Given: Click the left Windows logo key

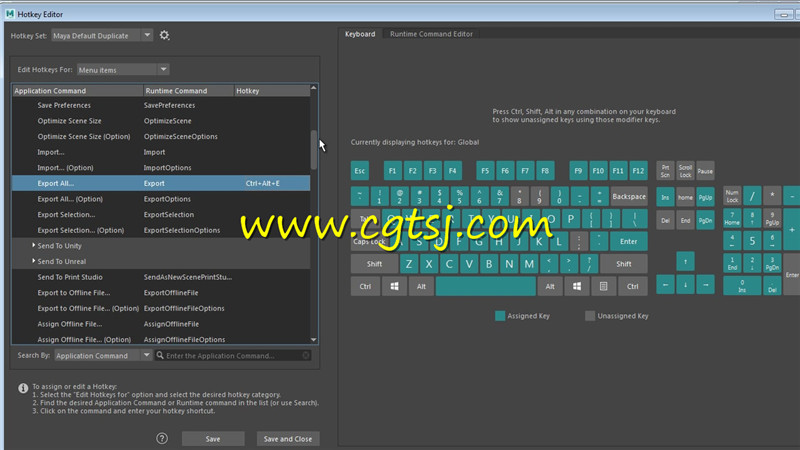Looking at the screenshot, I should tap(394, 286).
